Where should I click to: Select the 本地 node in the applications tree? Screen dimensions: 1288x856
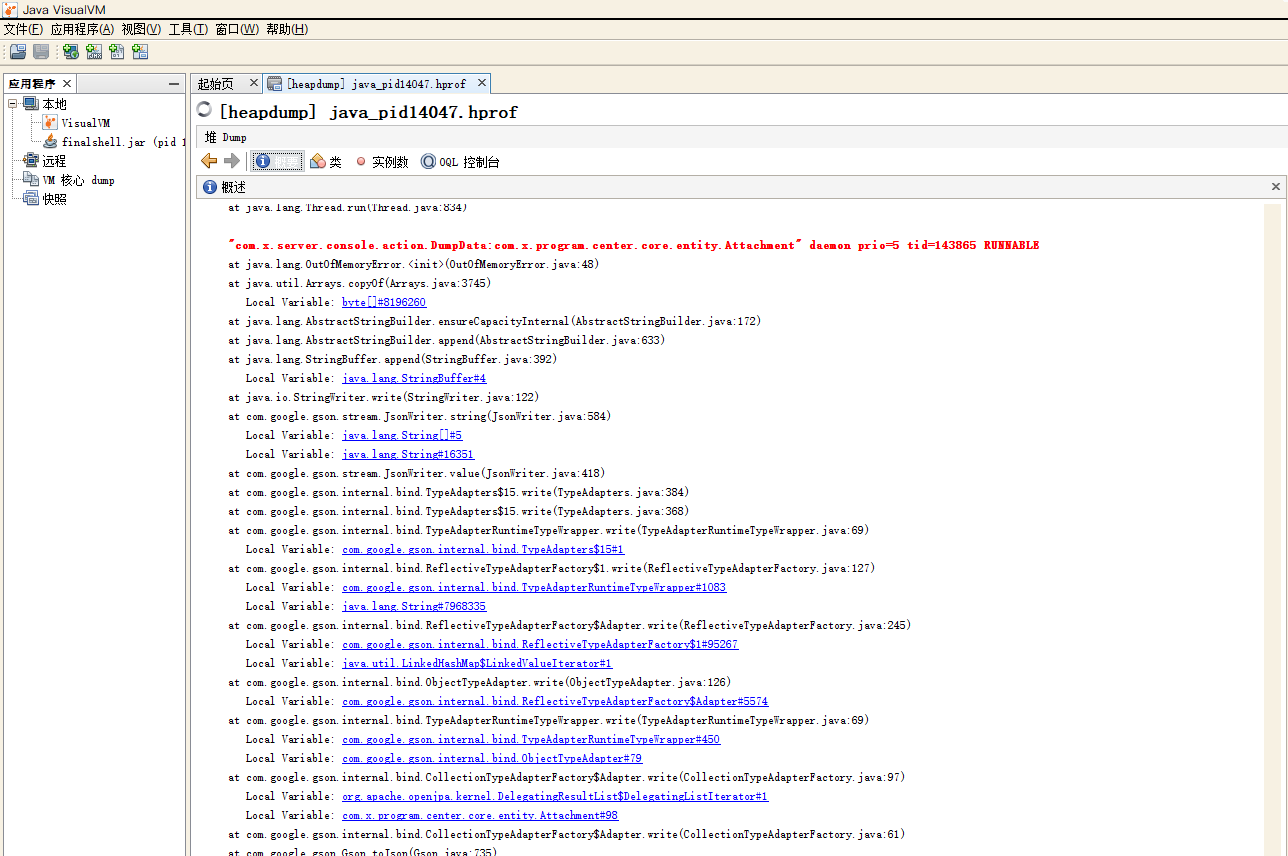pyautogui.click(x=54, y=104)
